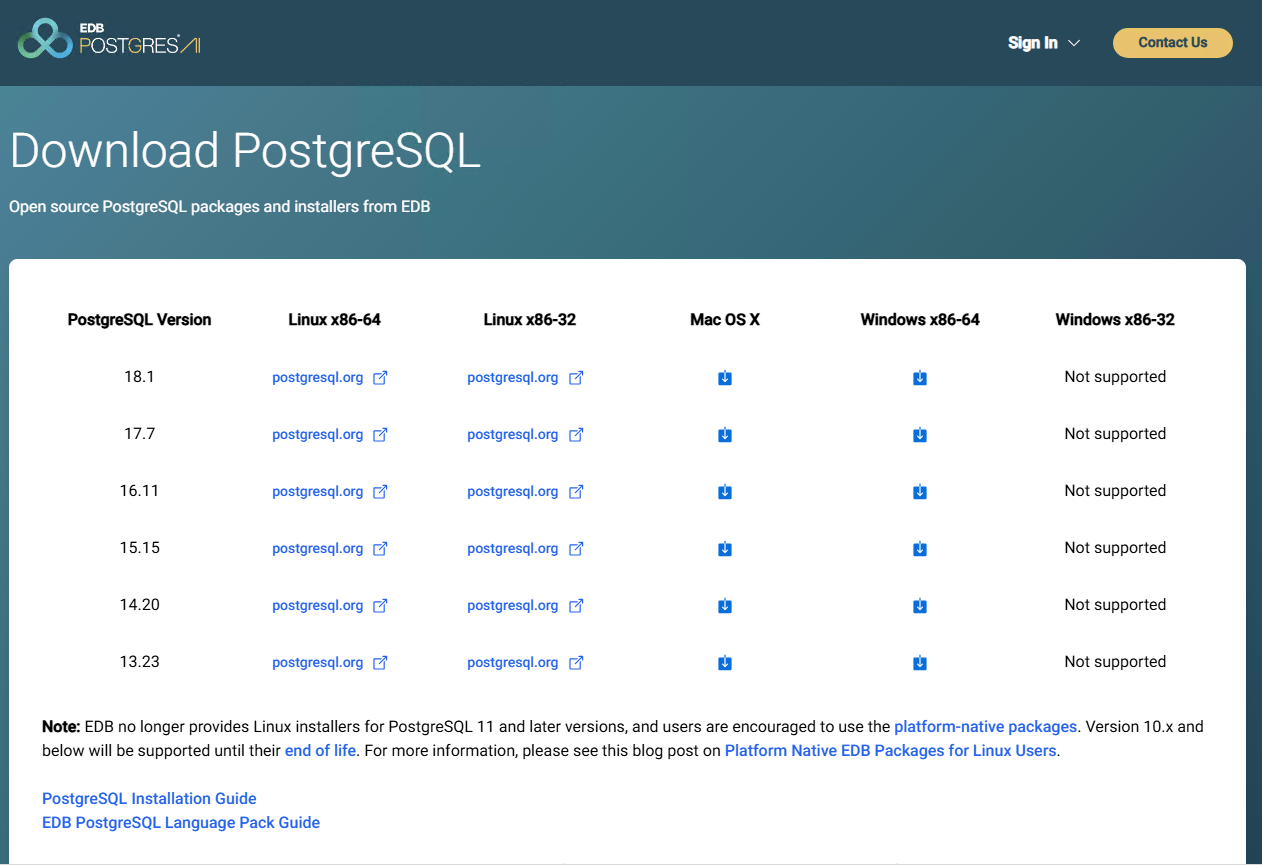Click the Windows x86-64 column header

920,320
